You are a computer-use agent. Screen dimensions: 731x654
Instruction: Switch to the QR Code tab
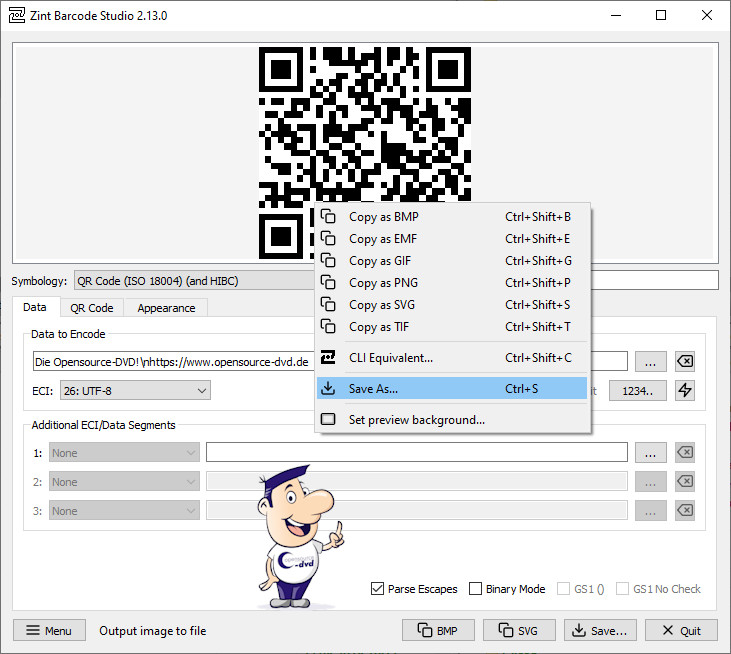coord(92,308)
